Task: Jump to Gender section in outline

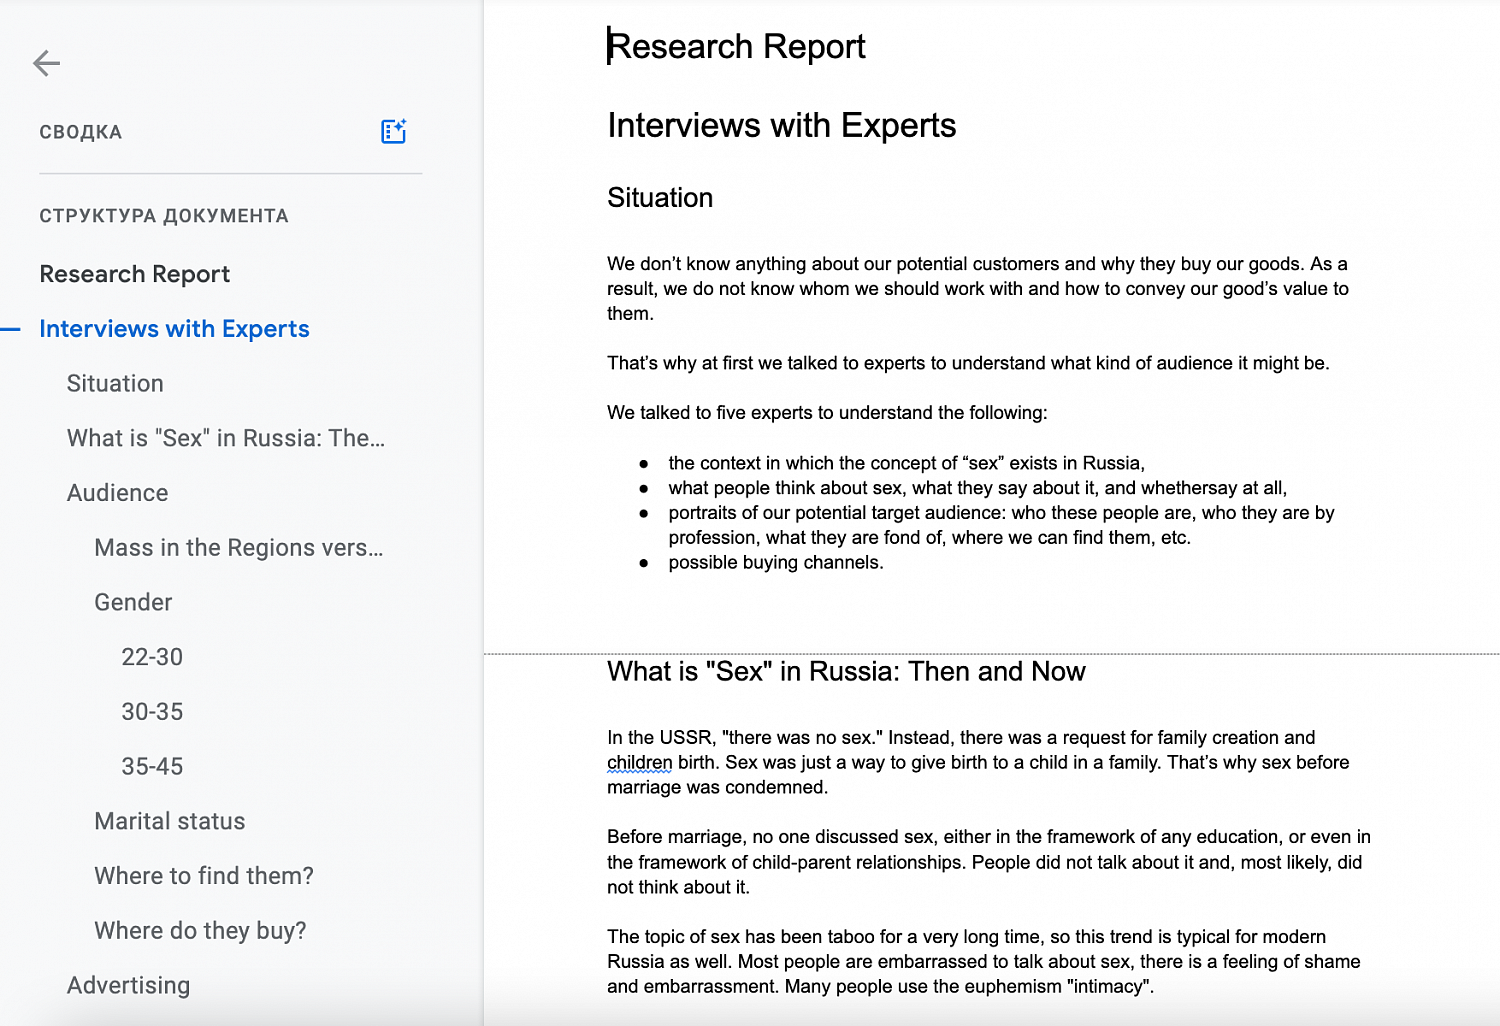Action: (133, 602)
